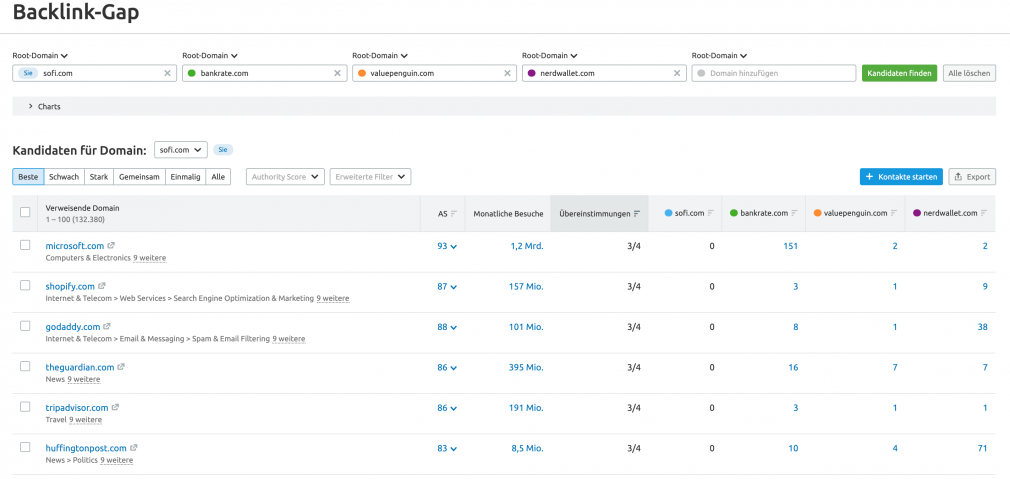Screen dimensions: 1010x479
Task: Sort by Übereinstimmungen column icon
Action: tap(637, 214)
